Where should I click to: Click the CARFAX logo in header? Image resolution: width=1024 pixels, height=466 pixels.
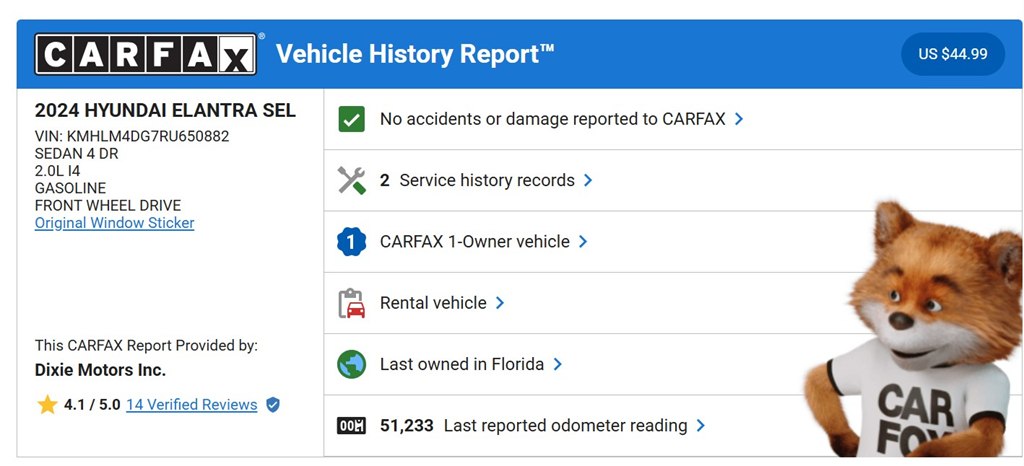(x=145, y=54)
